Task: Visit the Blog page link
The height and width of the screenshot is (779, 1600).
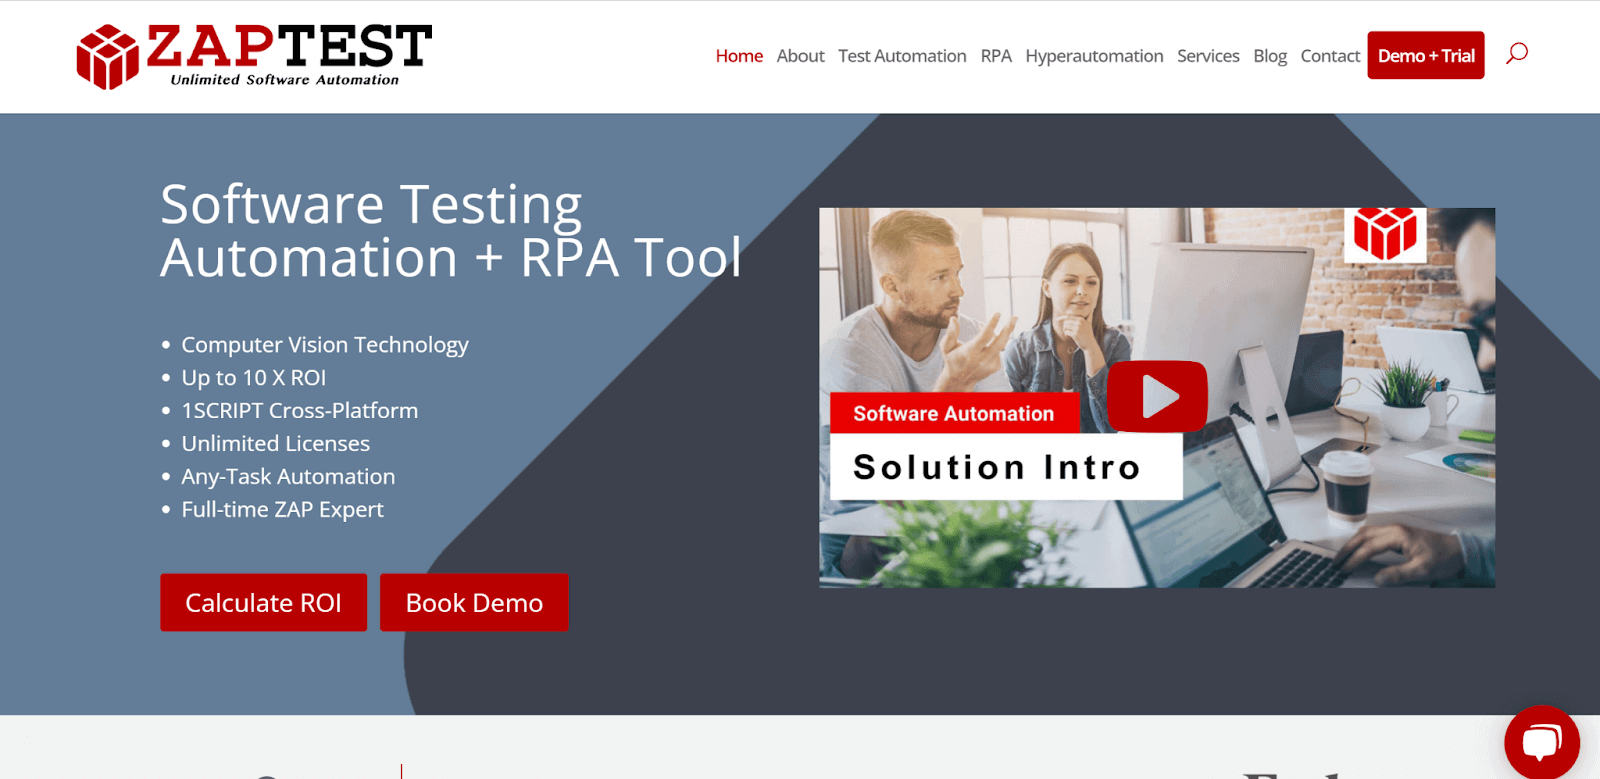Action: coord(1270,56)
